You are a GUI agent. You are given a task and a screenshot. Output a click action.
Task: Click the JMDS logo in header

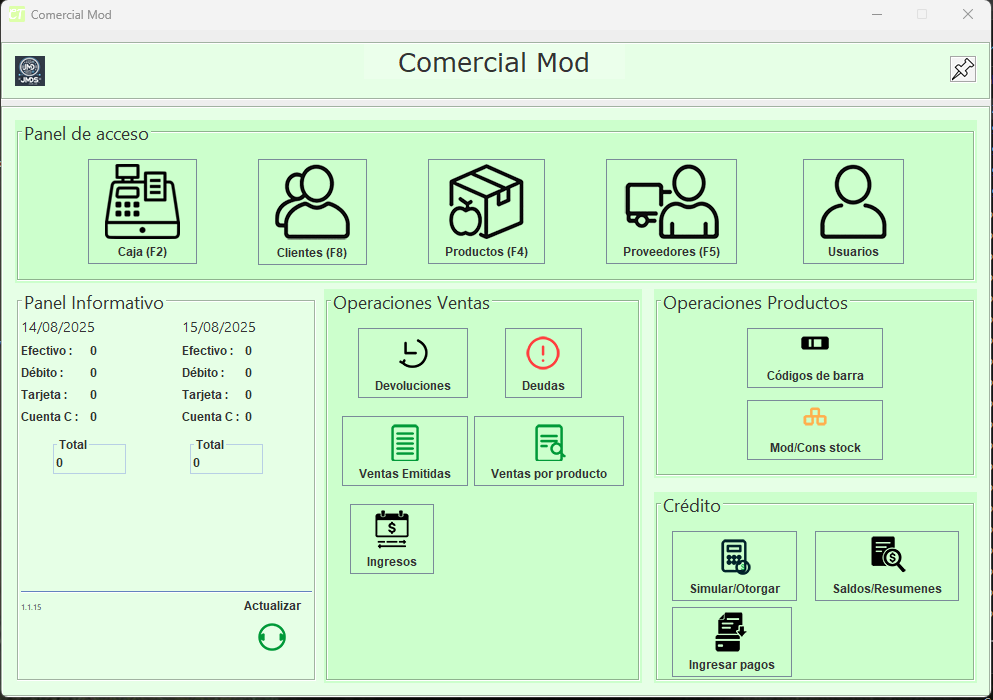pyautogui.click(x=30, y=71)
